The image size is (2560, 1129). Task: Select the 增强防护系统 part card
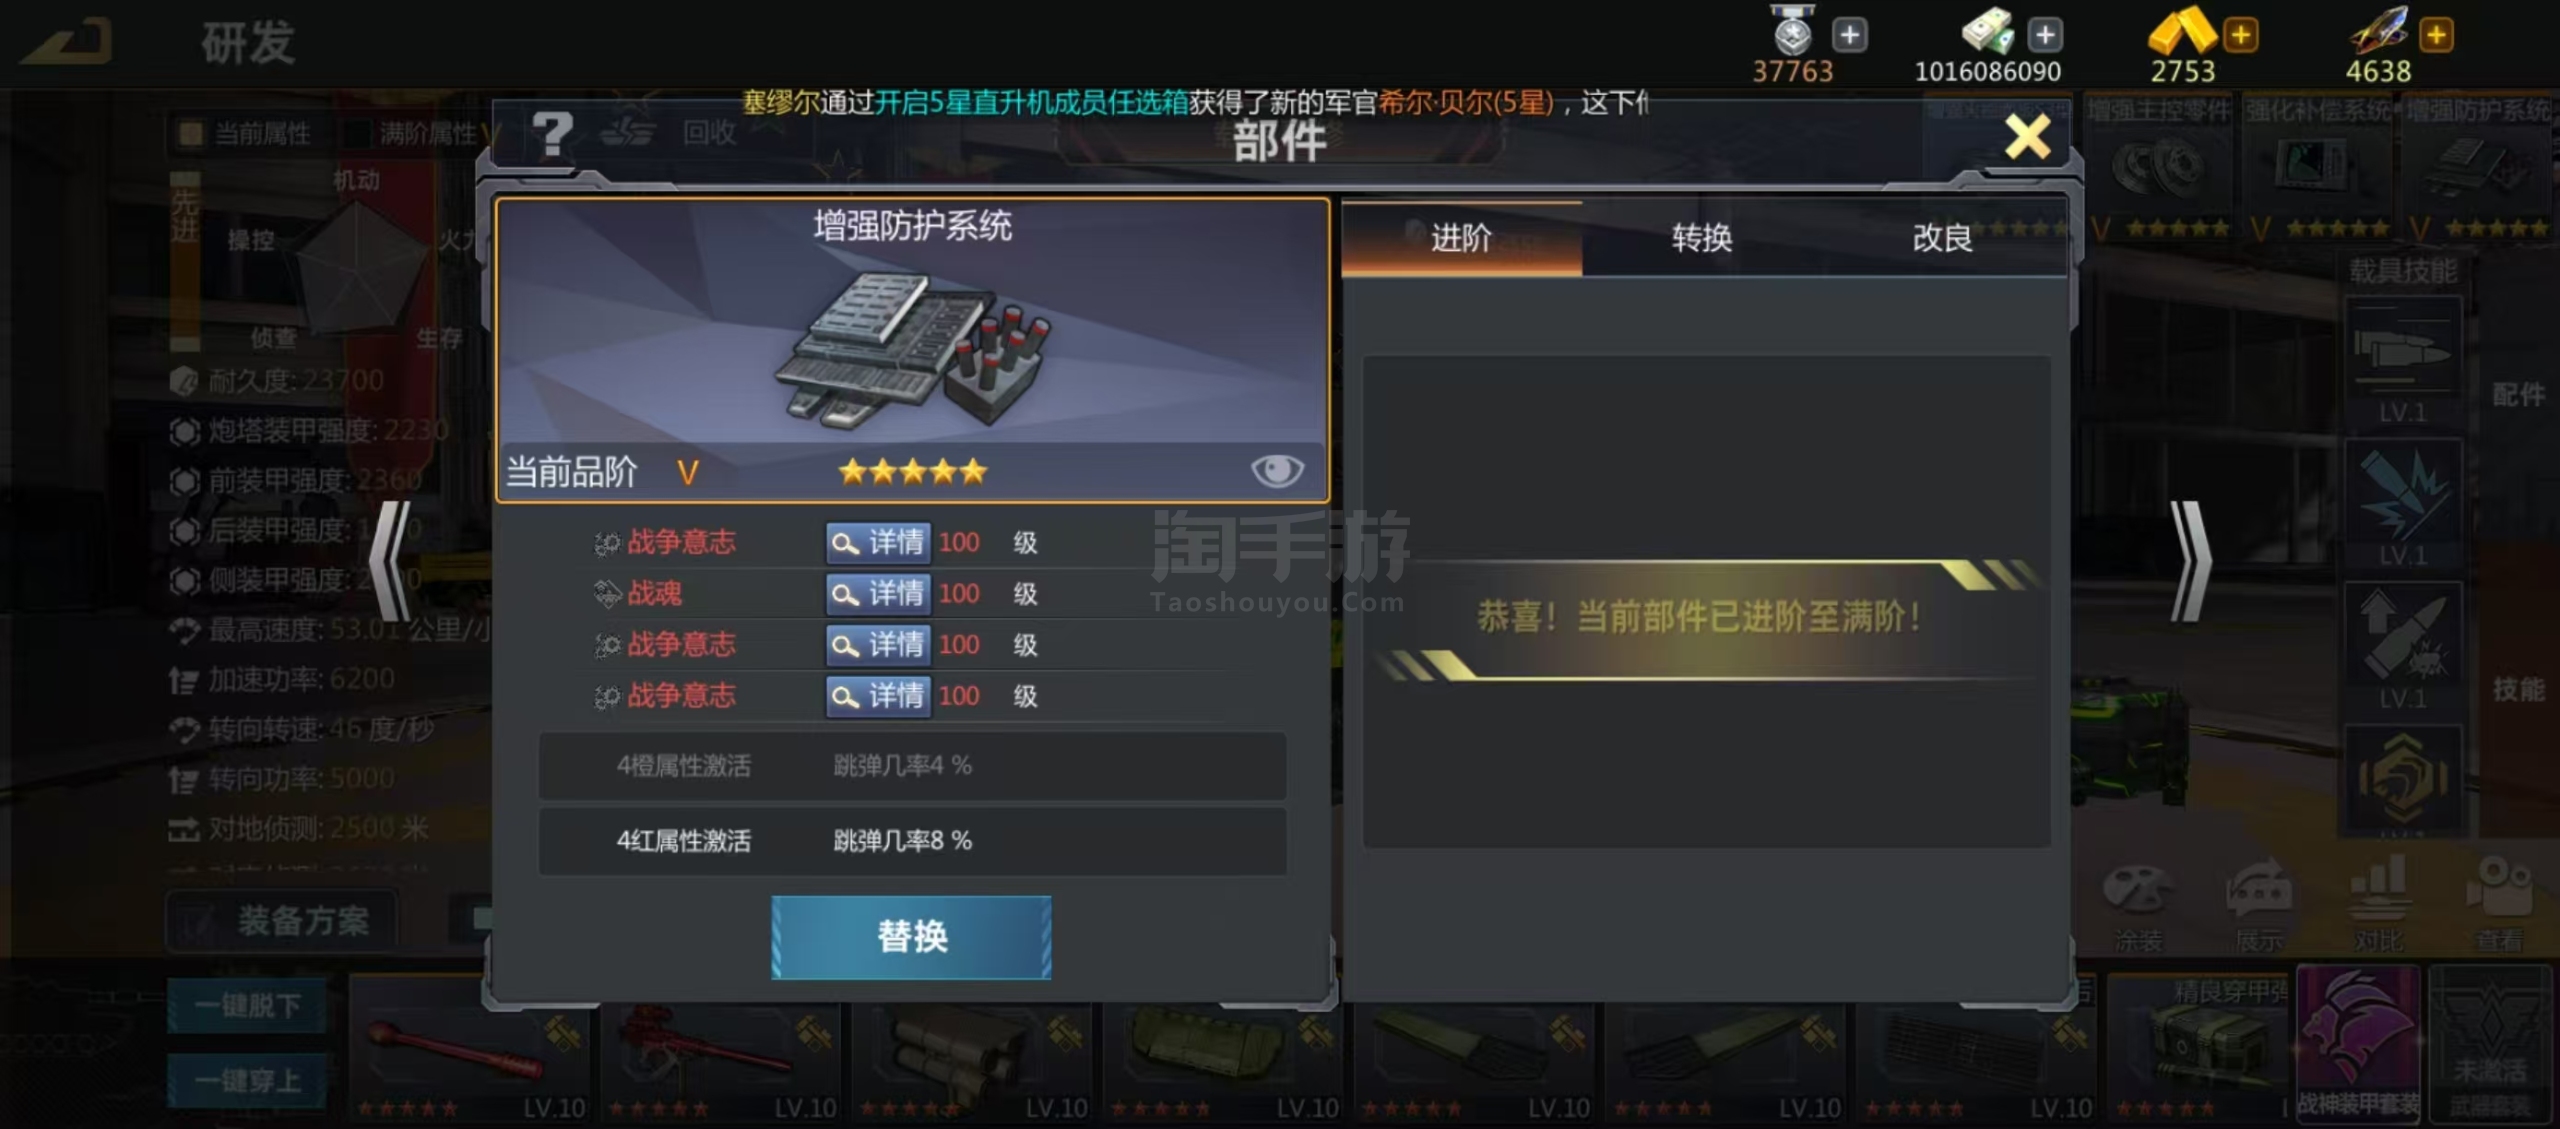[x=912, y=350]
